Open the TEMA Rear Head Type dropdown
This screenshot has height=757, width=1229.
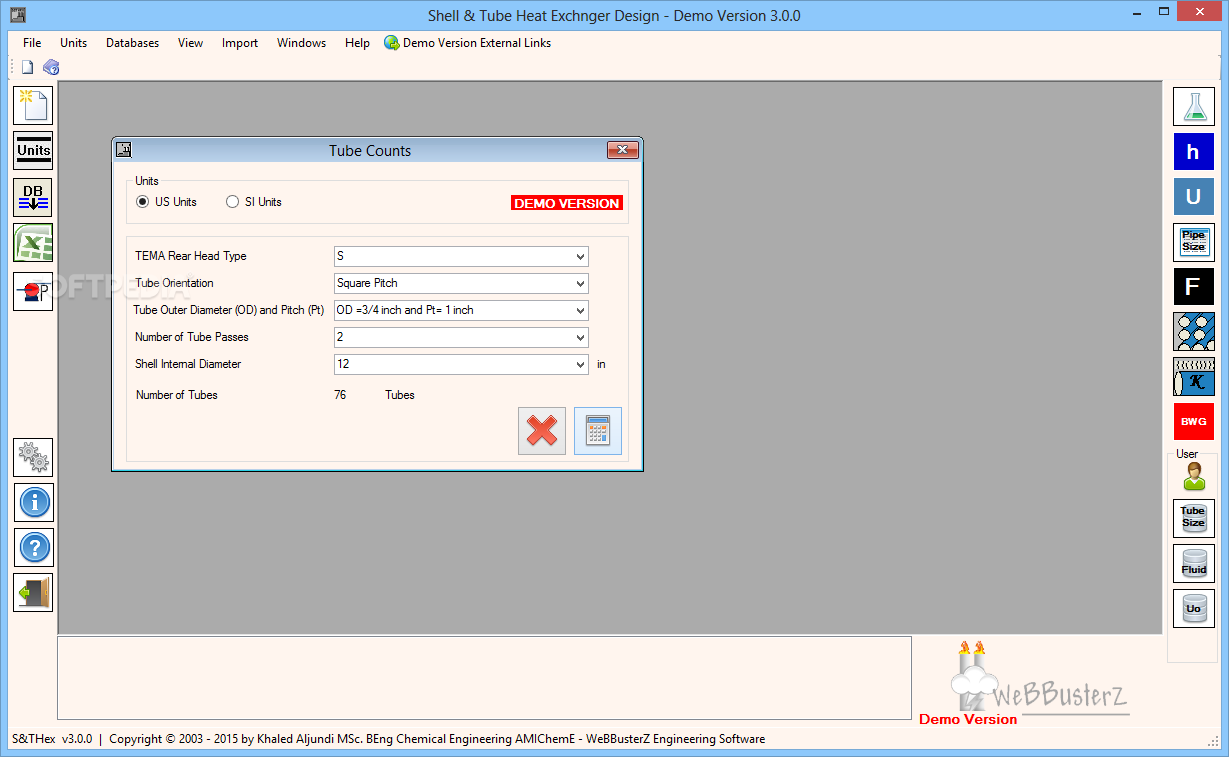click(461, 256)
